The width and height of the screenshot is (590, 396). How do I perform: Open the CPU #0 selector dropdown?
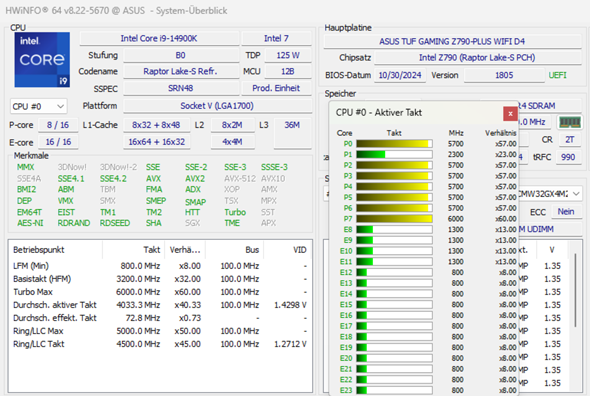pyautogui.click(x=38, y=107)
